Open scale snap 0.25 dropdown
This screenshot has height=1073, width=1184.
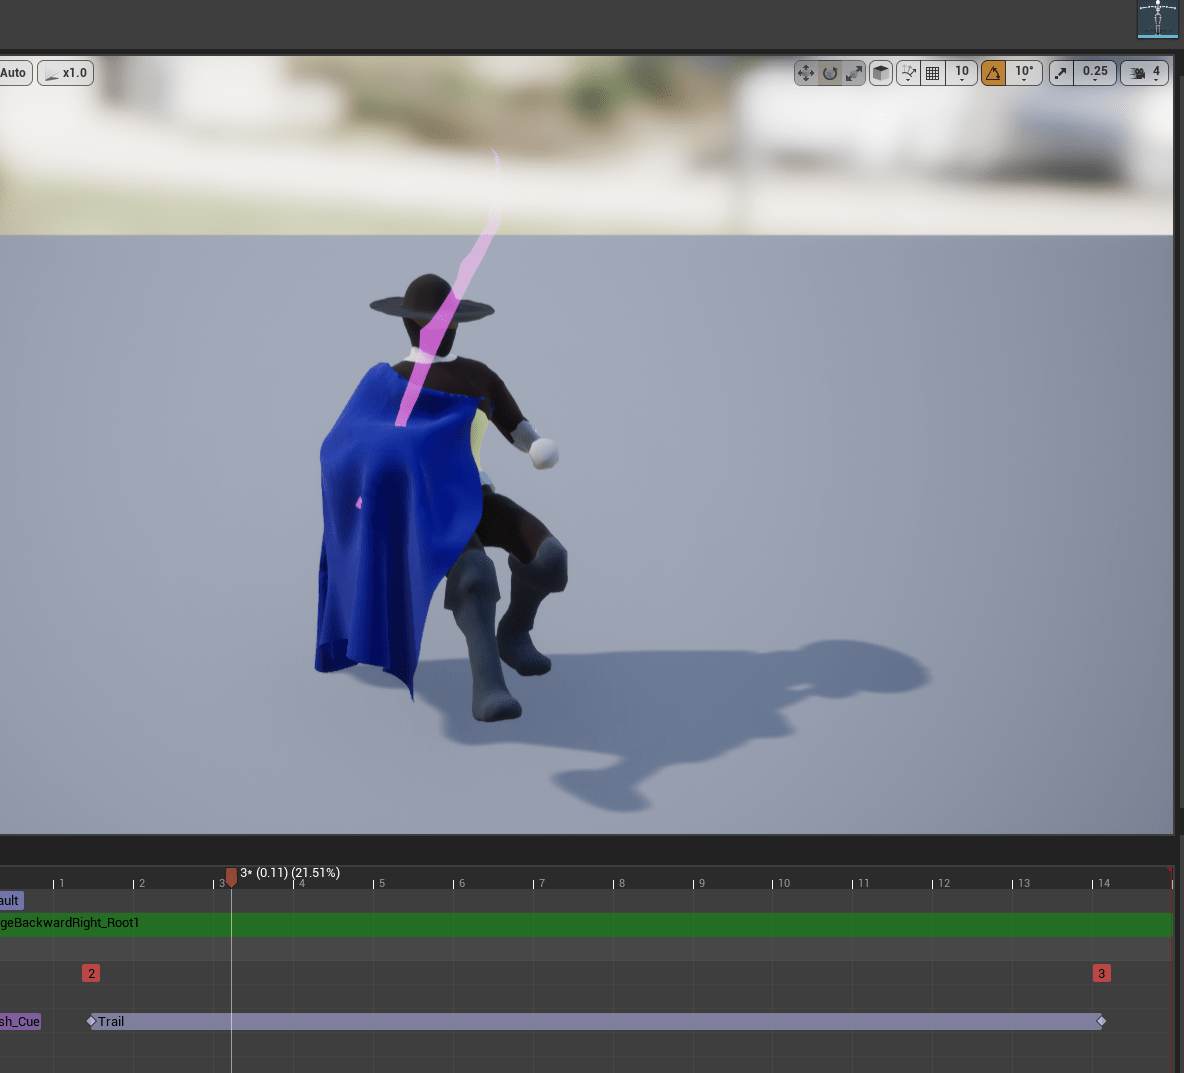(x=1095, y=73)
